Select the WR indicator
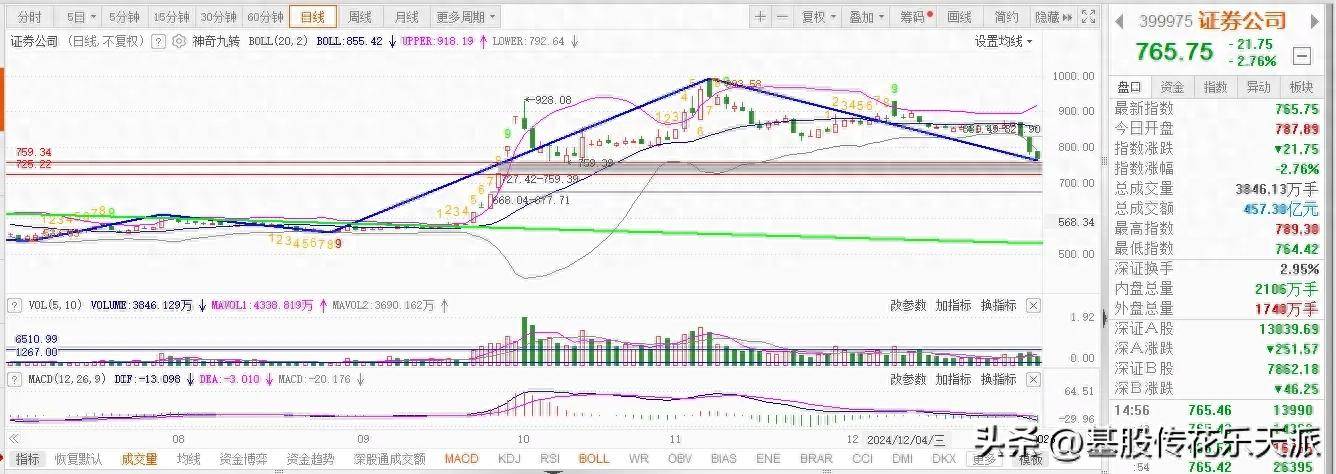1336x474 pixels. tap(637, 459)
